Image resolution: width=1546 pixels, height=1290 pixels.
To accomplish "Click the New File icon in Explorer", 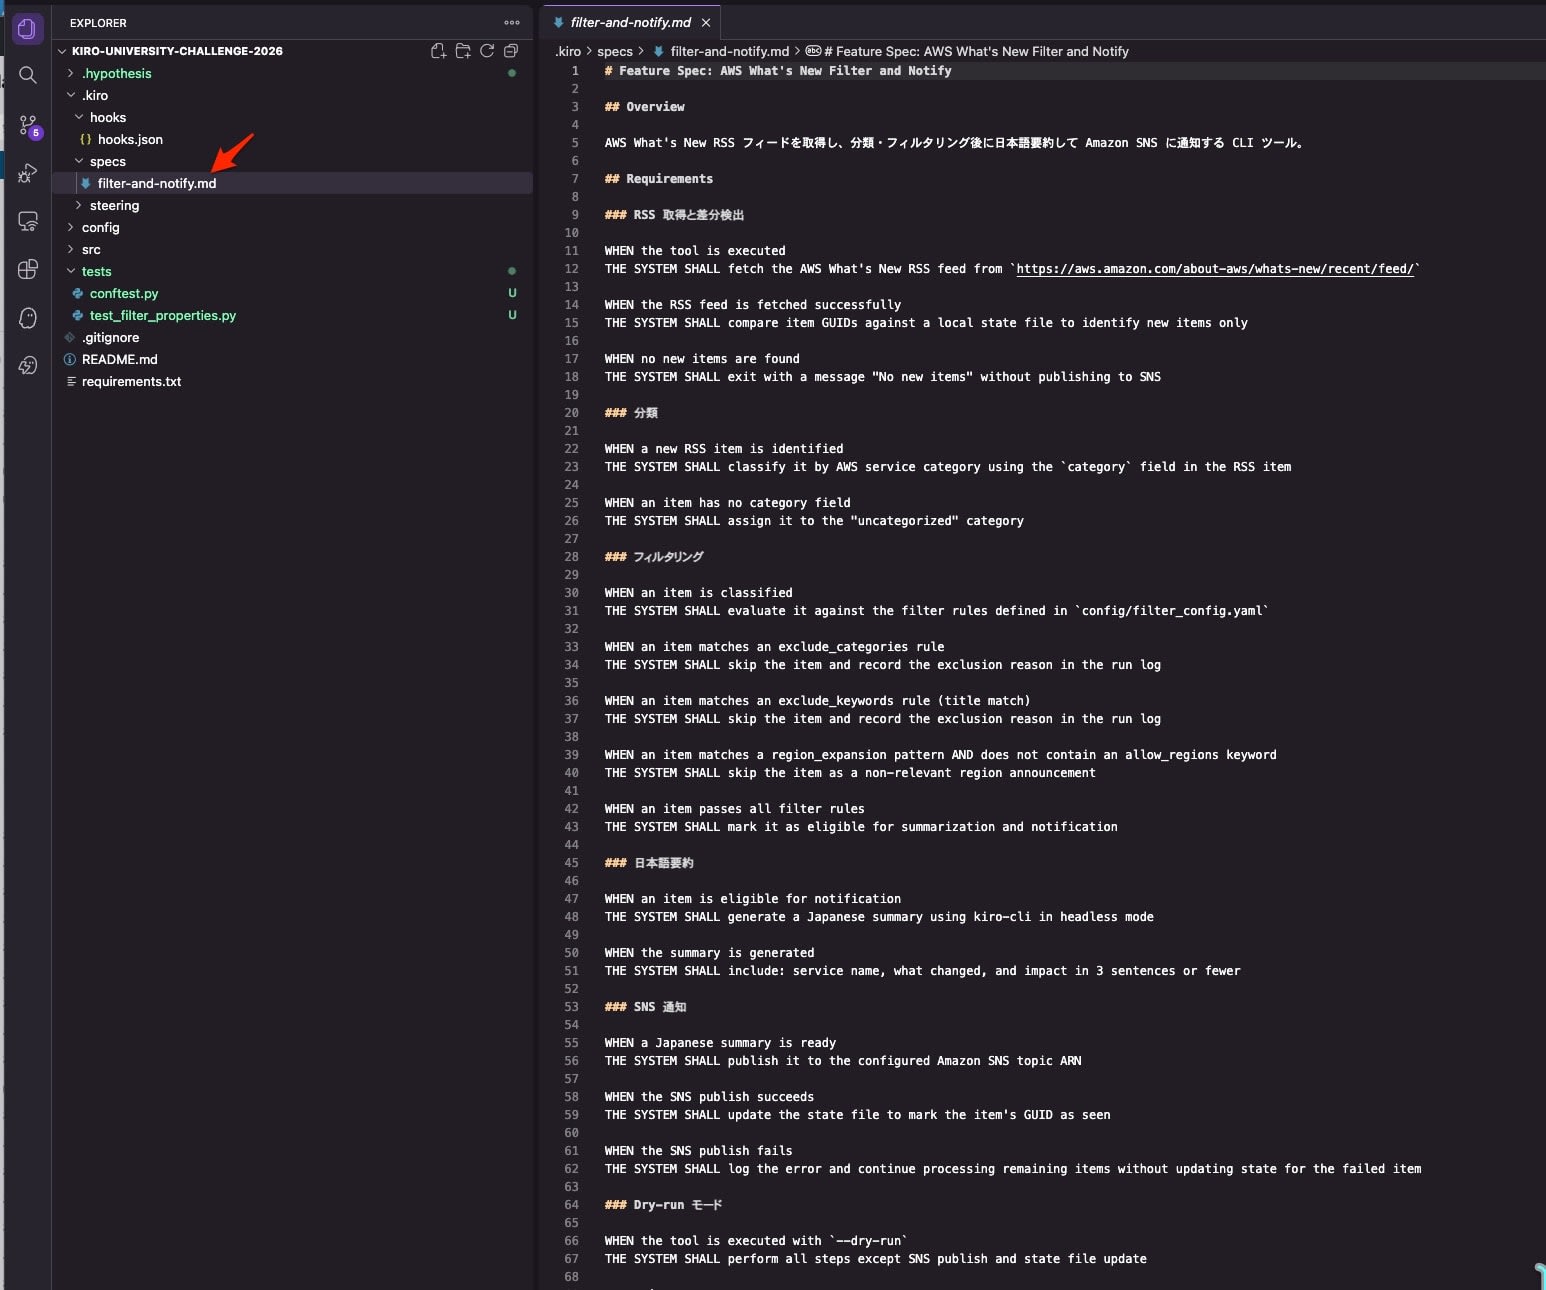I will coord(438,51).
